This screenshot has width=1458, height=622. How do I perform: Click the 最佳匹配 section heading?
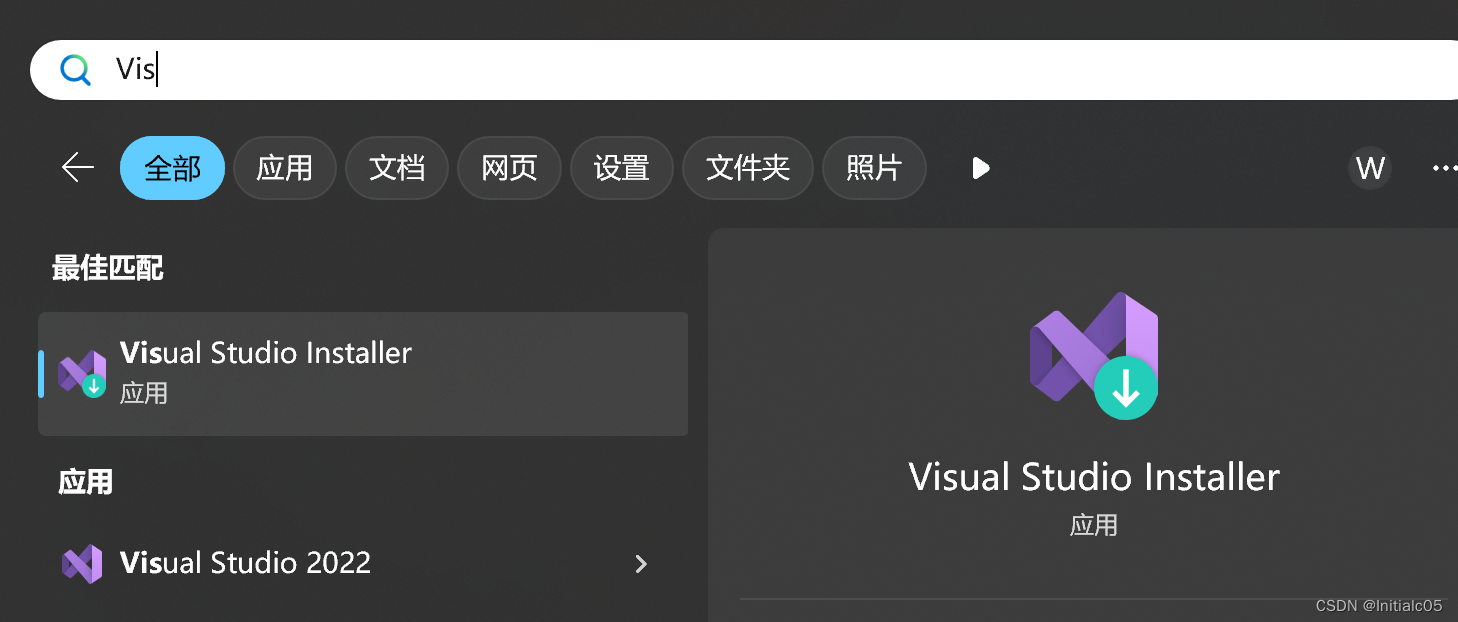[x=108, y=268]
